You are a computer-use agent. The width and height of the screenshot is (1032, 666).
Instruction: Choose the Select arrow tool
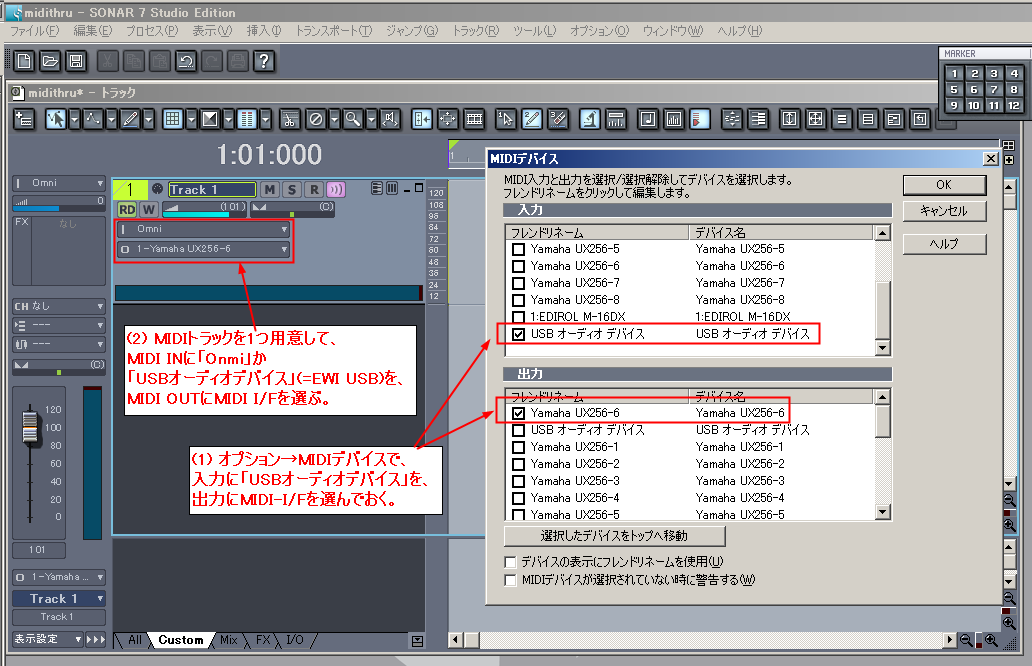[55, 119]
